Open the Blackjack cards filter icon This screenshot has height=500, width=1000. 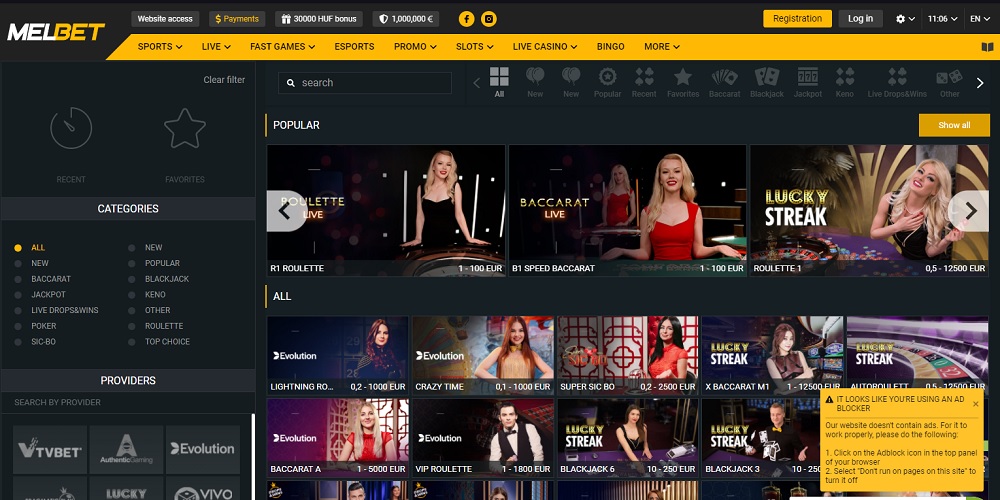tap(767, 78)
